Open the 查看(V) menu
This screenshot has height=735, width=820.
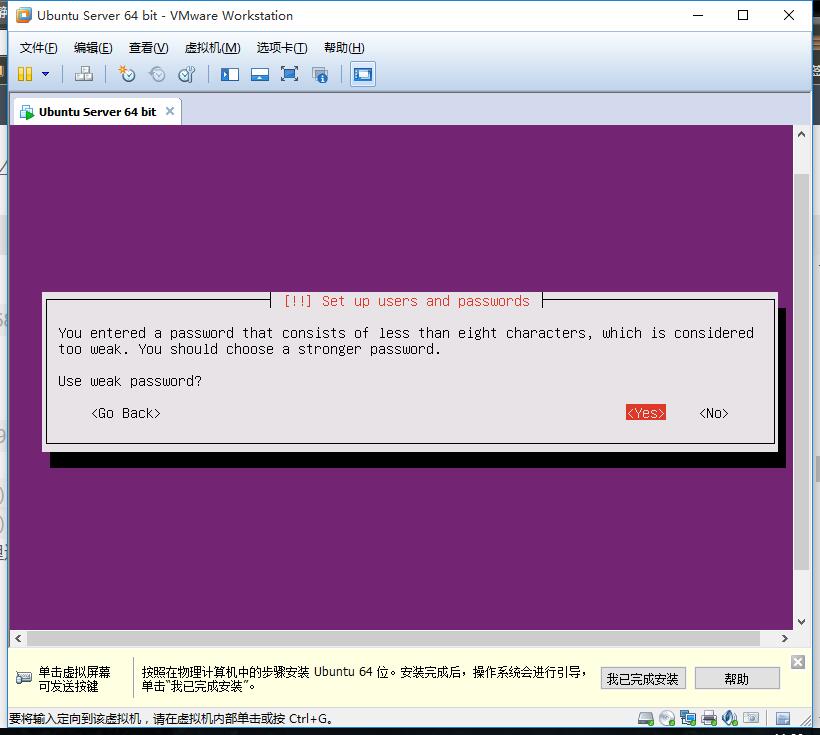tap(149, 48)
